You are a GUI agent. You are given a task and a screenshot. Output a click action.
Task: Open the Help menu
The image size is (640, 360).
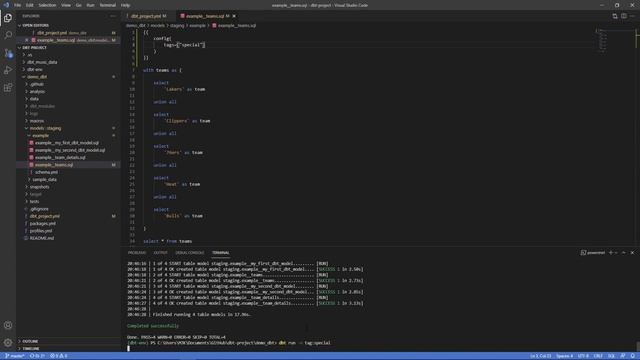click(125, 5)
